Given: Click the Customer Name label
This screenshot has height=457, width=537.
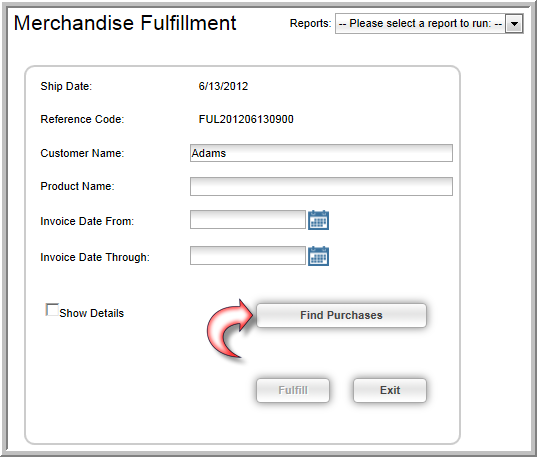Looking at the screenshot, I should coord(82,153).
